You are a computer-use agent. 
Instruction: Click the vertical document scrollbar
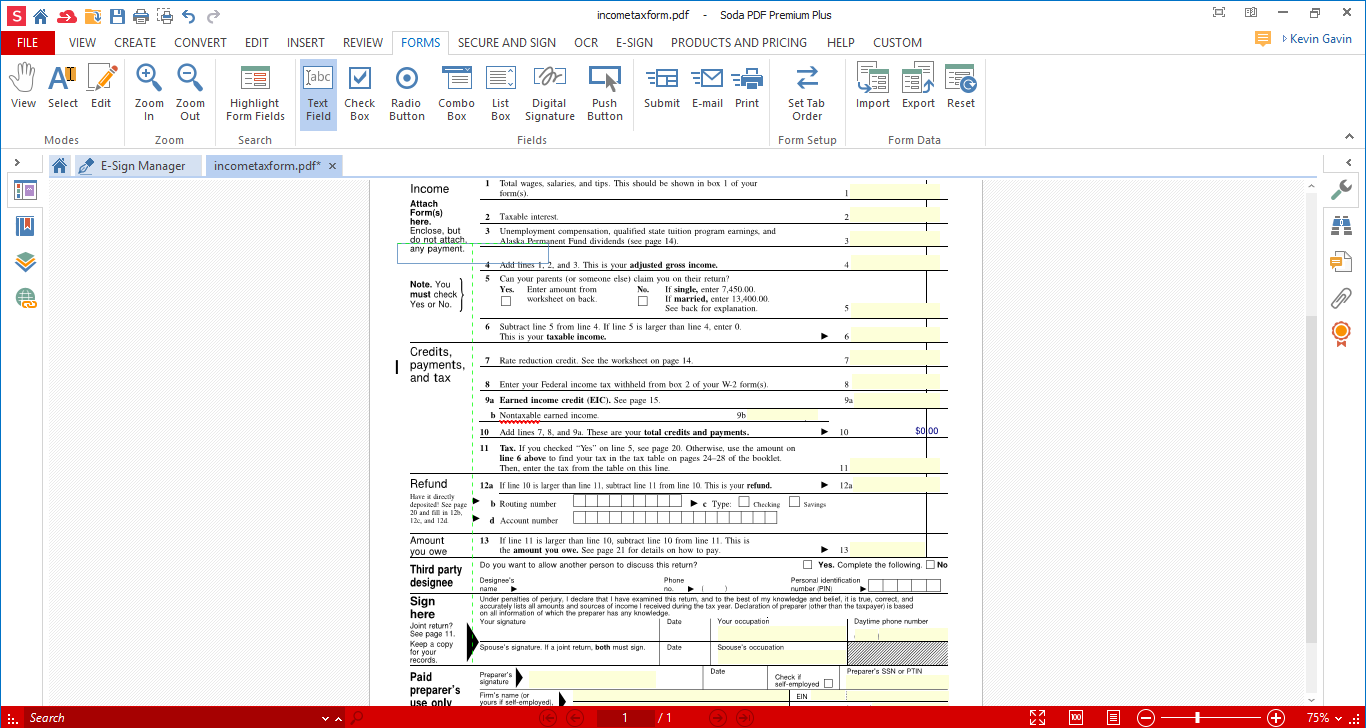1311,480
